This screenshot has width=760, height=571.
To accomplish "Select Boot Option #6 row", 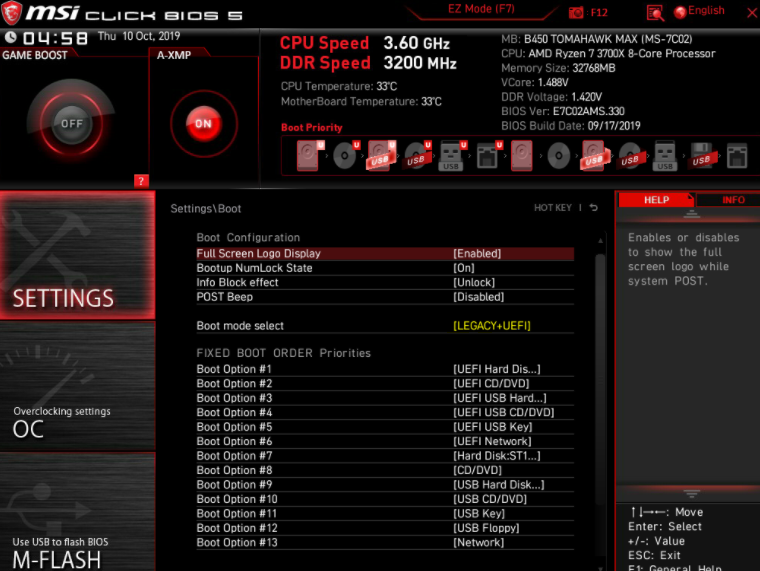I will 385,442.
